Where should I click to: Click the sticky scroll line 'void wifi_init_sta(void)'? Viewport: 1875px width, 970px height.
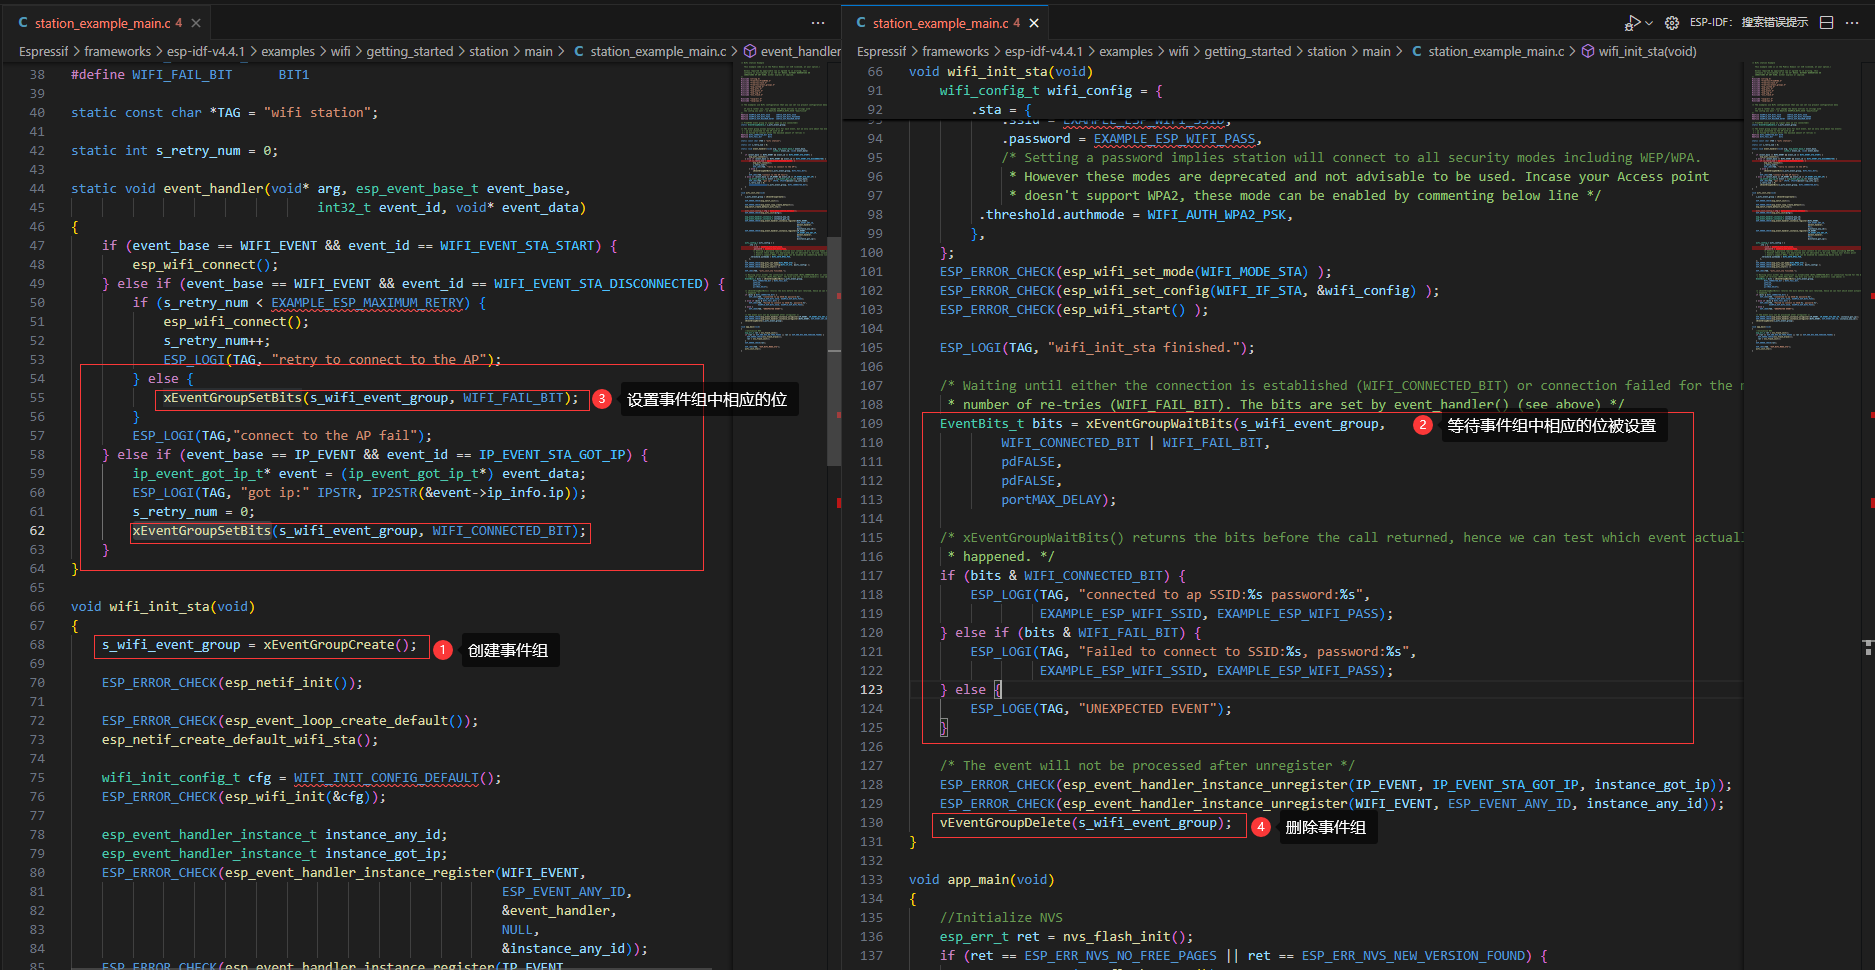(1000, 72)
